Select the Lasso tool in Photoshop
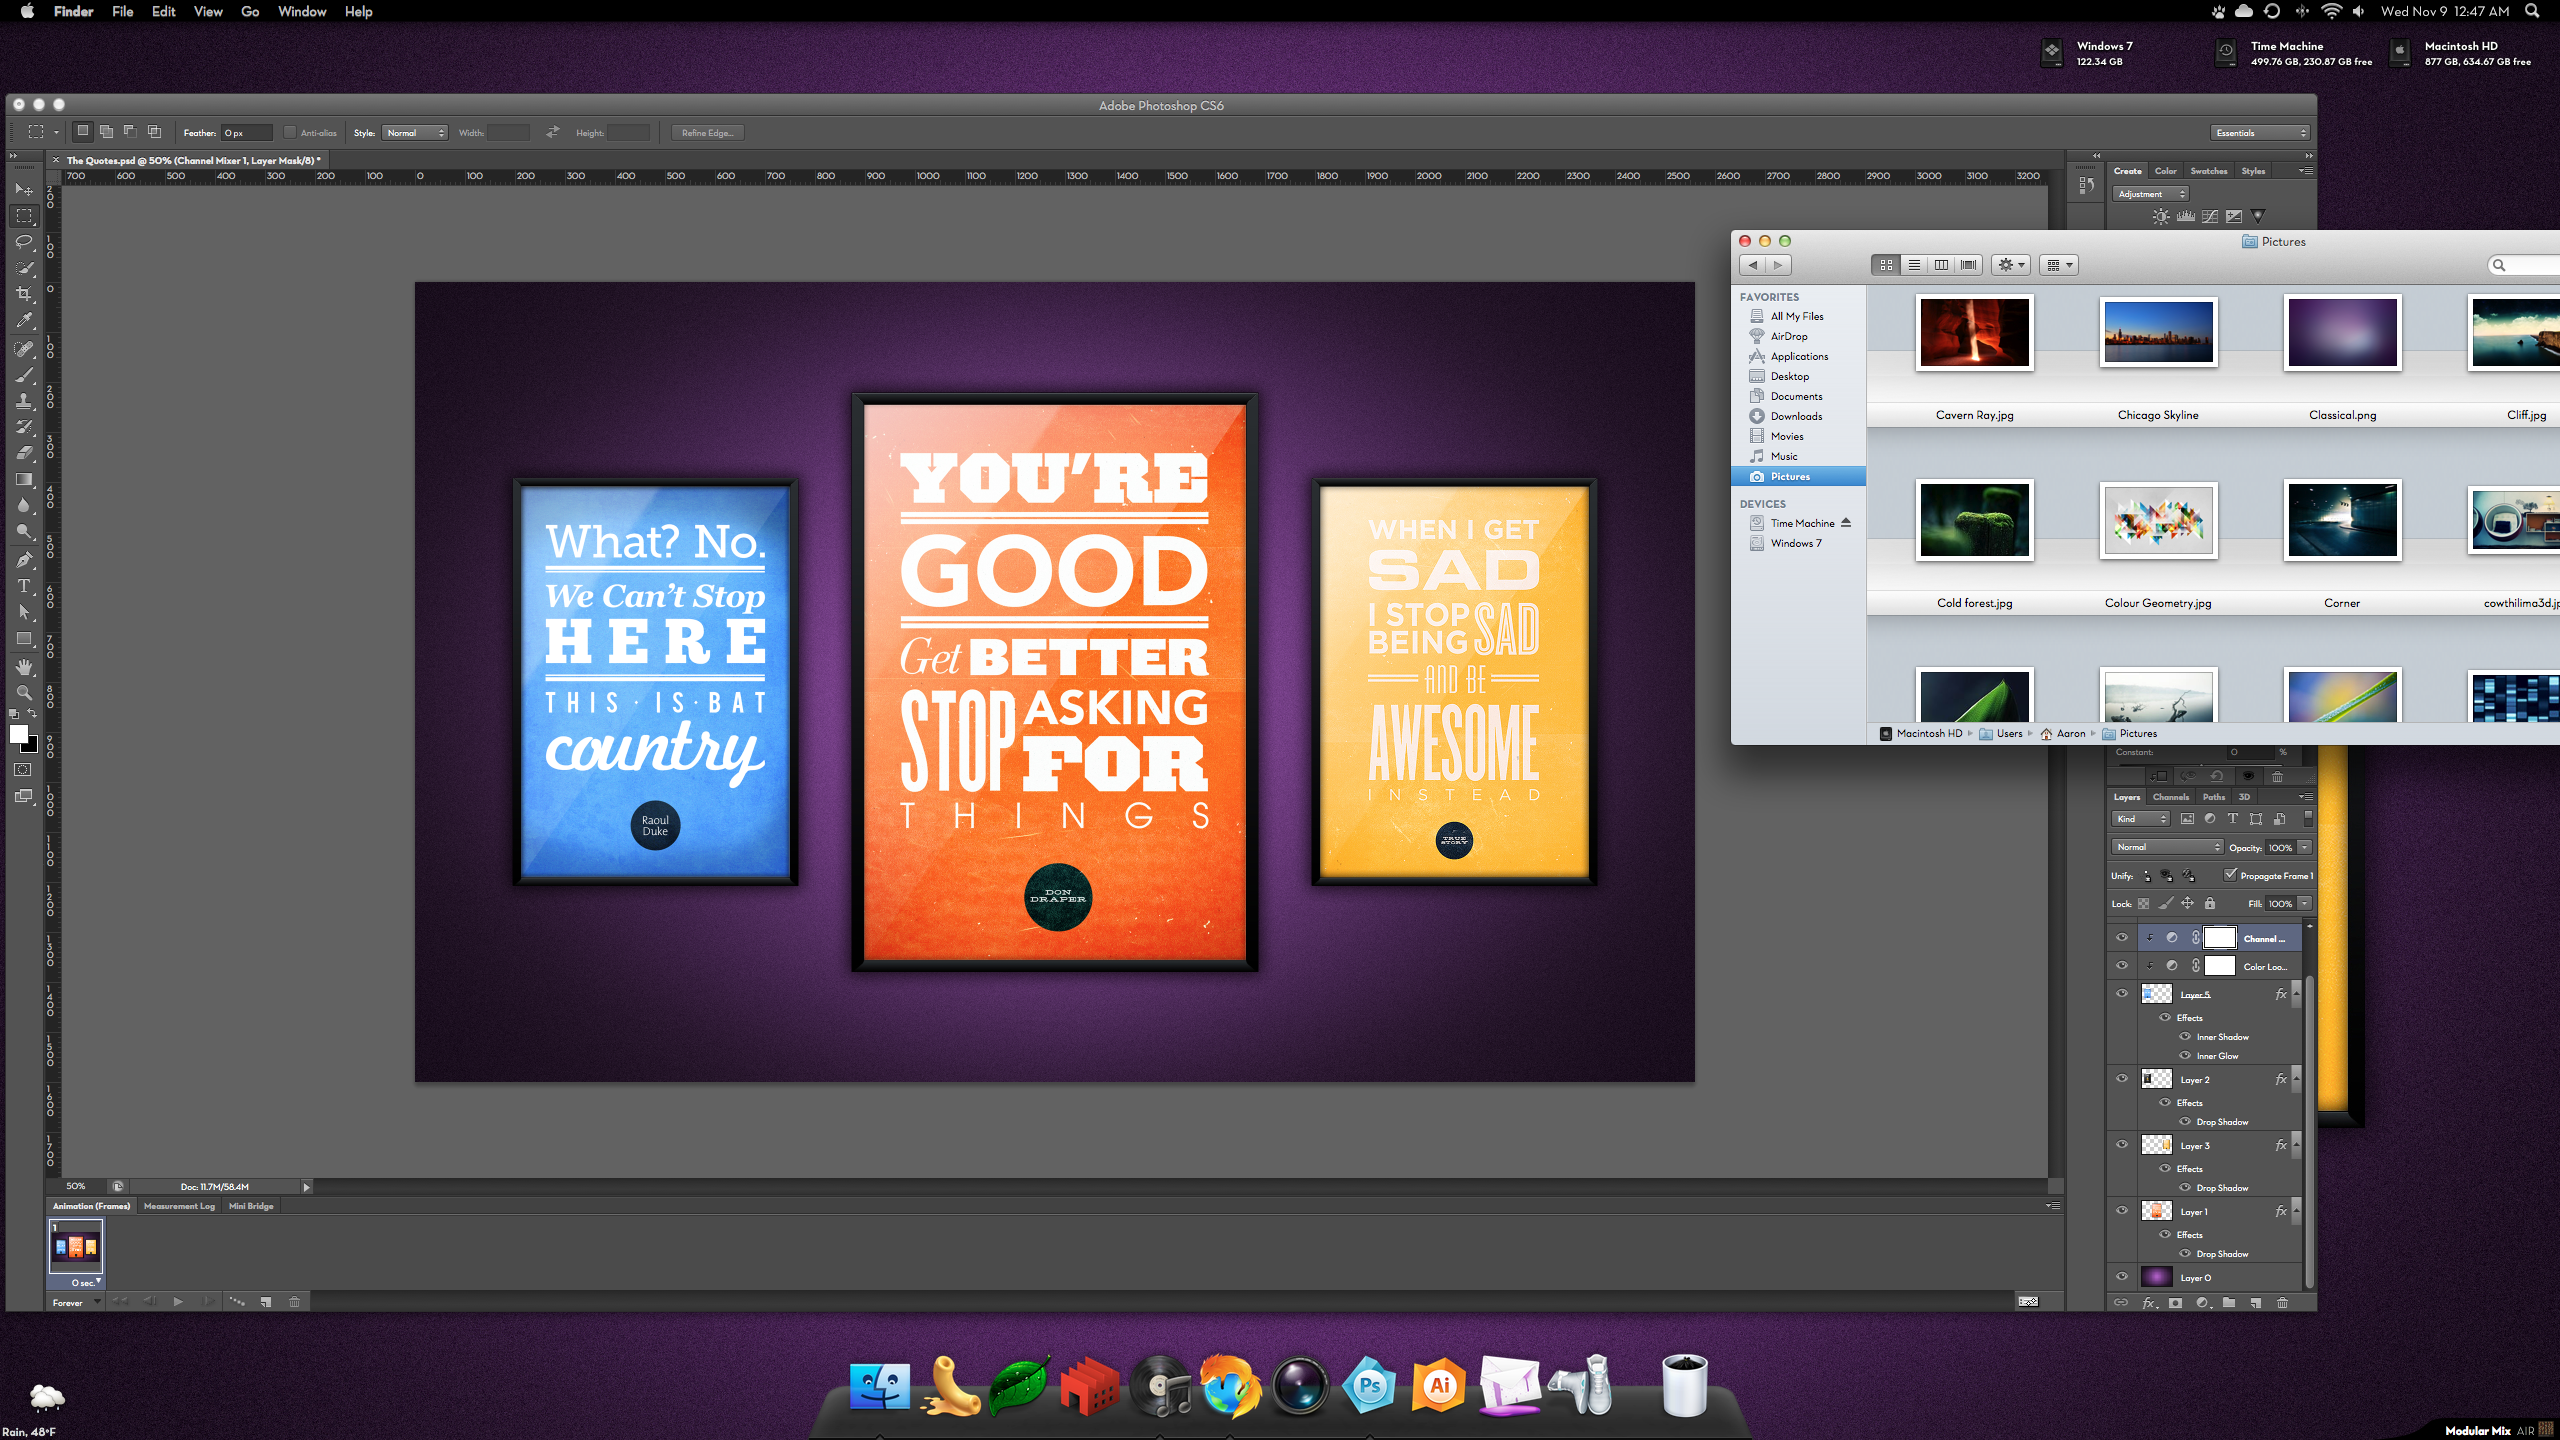This screenshot has height=1440, width=2560. 24,242
